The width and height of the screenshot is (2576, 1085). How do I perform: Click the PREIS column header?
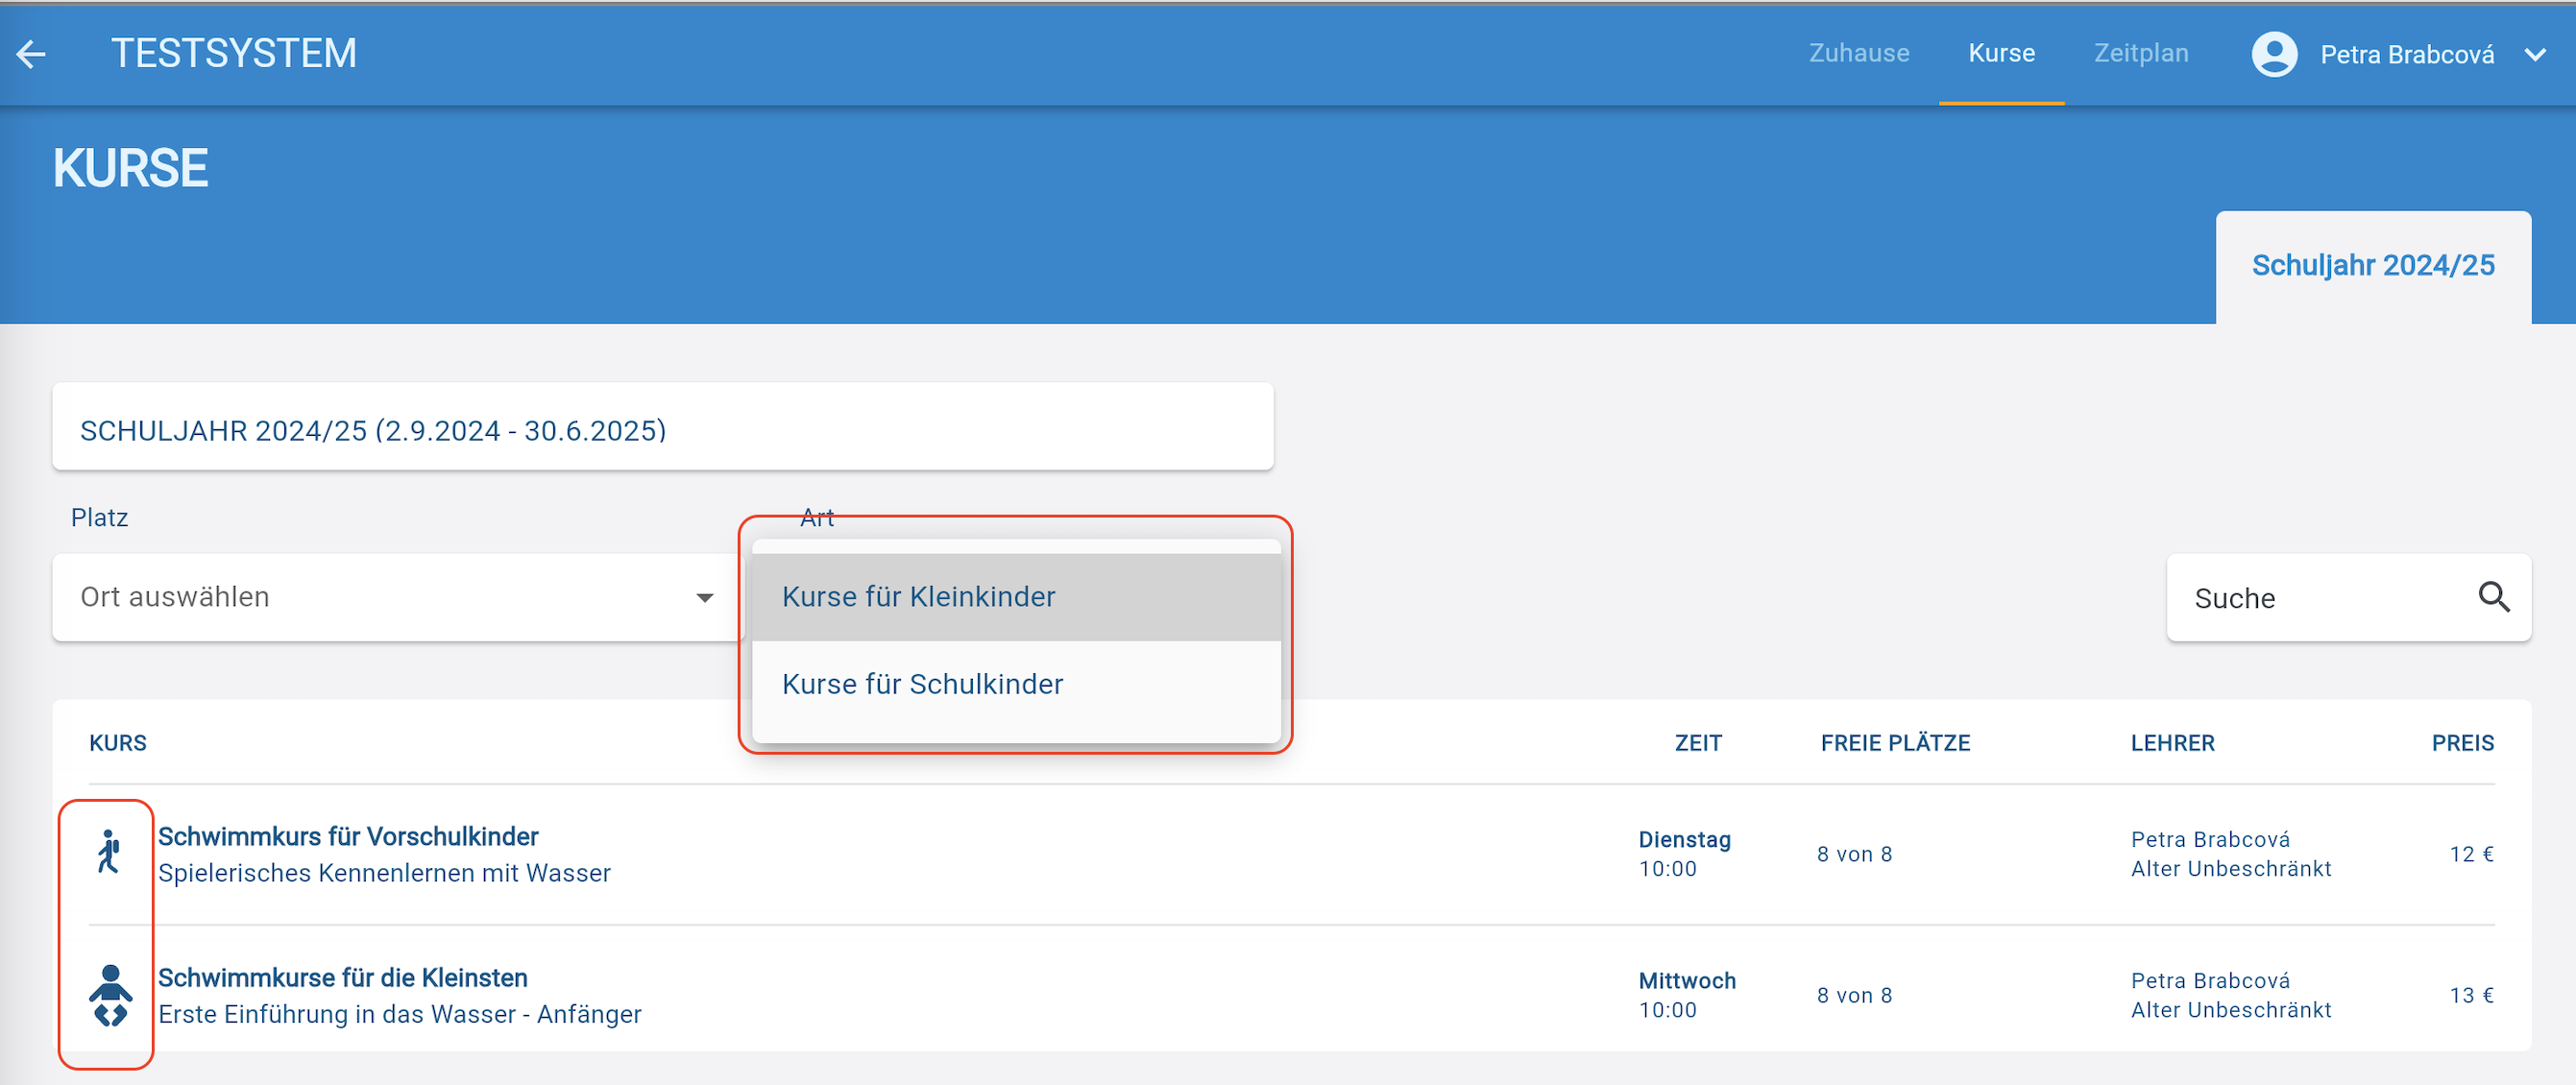[2462, 743]
